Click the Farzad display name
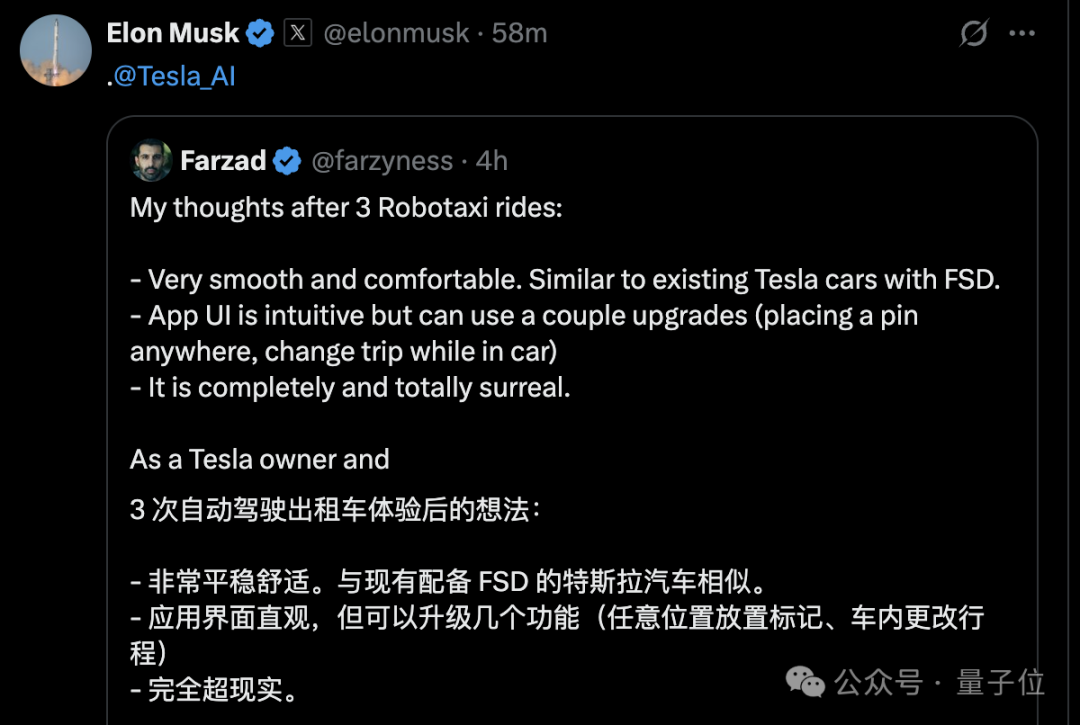 click(x=222, y=160)
